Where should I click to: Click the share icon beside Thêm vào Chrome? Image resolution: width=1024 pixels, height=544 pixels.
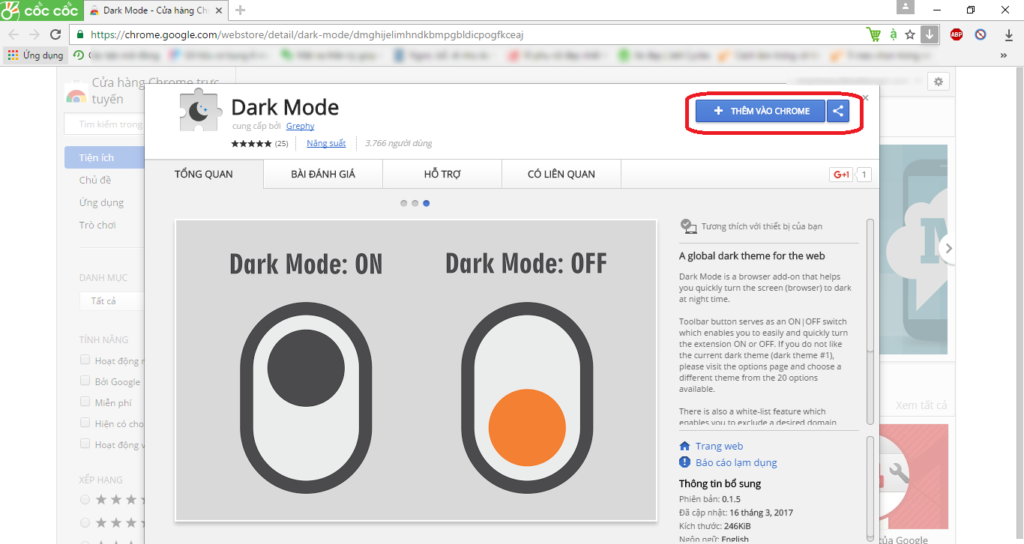tap(838, 111)
